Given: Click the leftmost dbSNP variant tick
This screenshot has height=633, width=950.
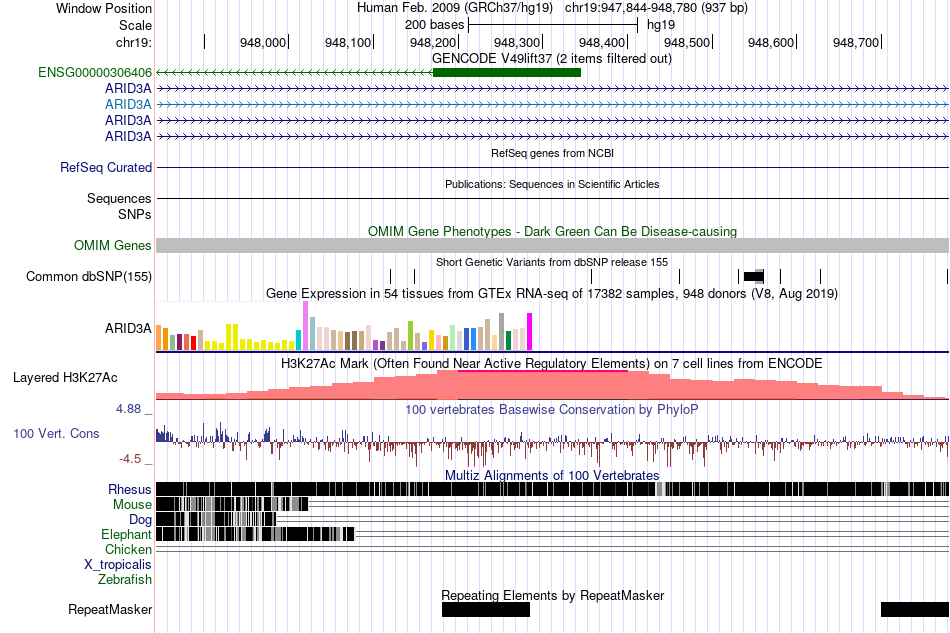Looking at the screenshot, I should (x=391, y=277).
